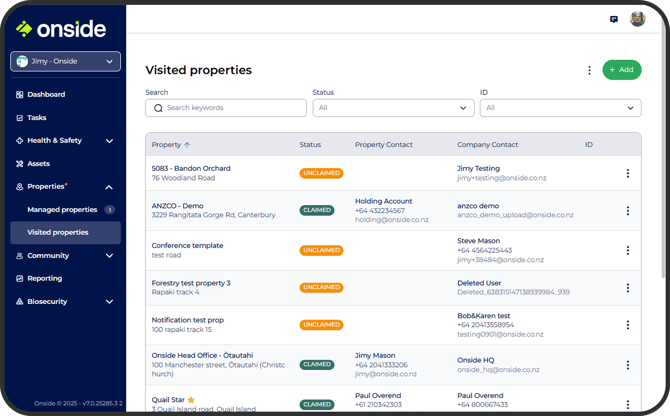Sort the table by Property column

[x=171, y=145]
